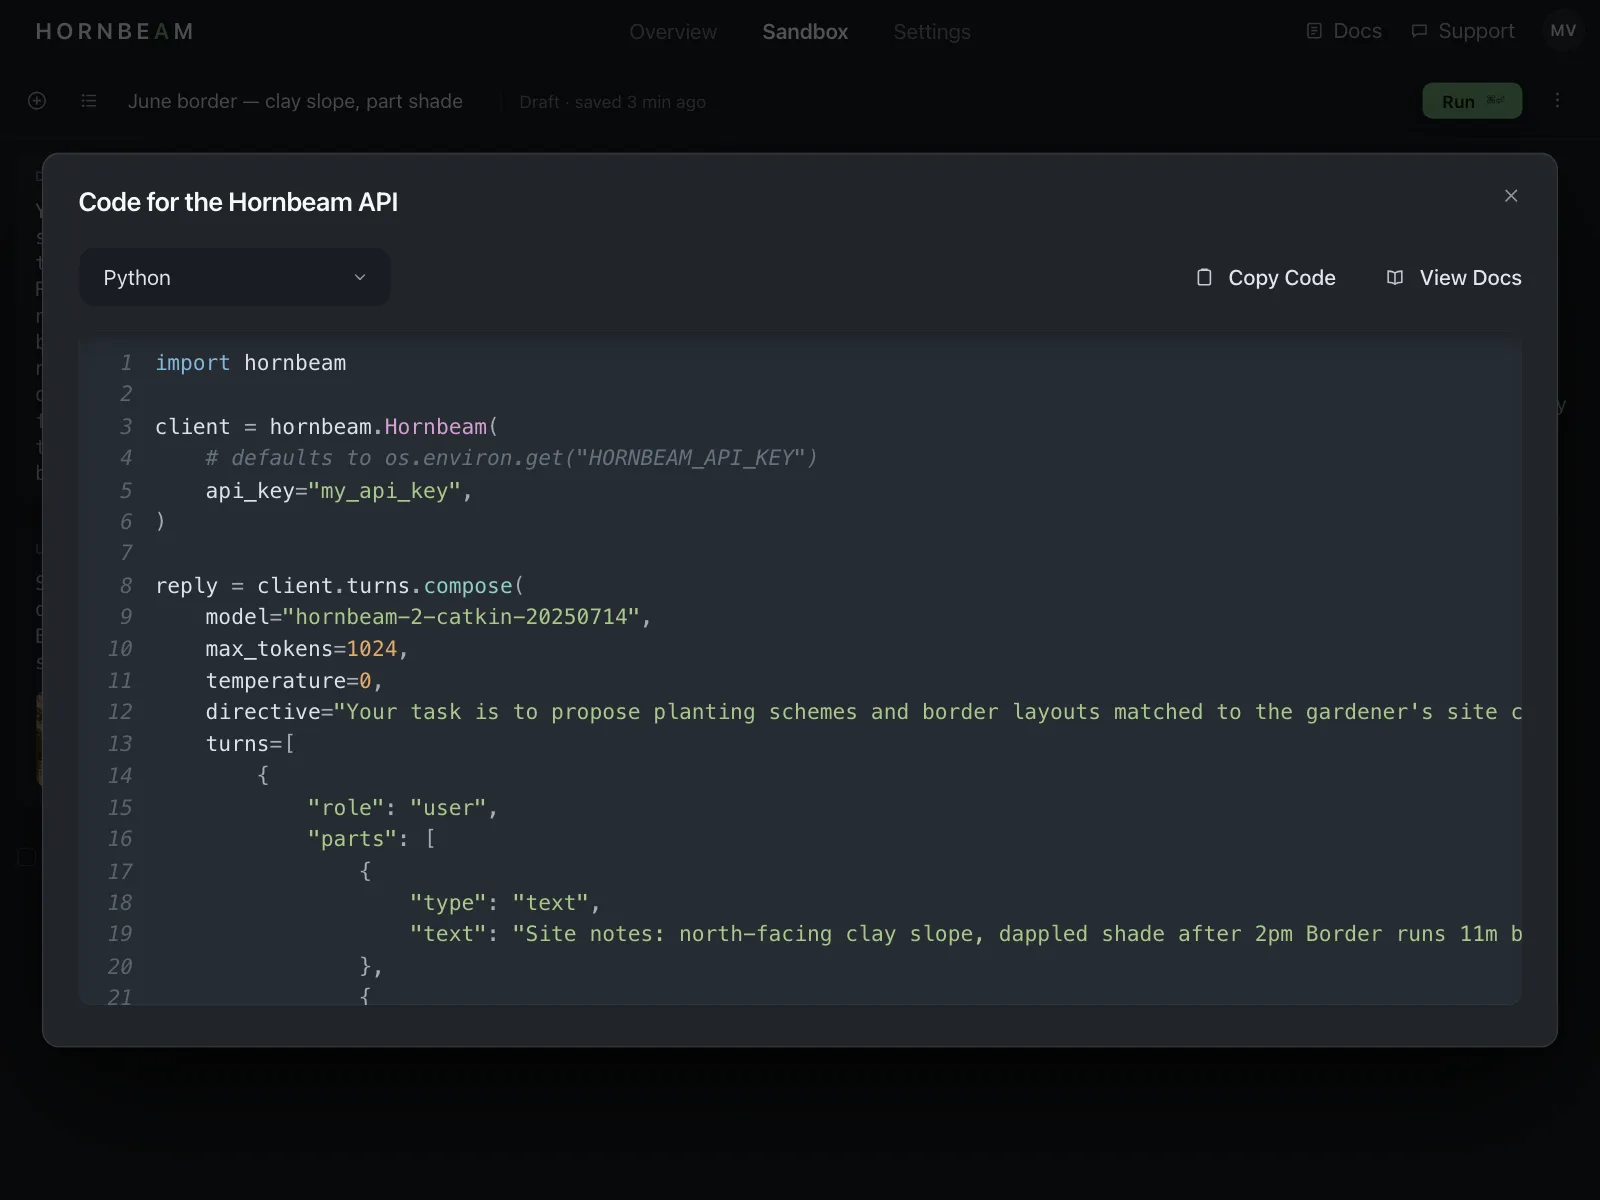Viewport: 1600px width, 1200px height.
Task: Click the Code for the Hornbeam API heading
Action: point(238,202)
